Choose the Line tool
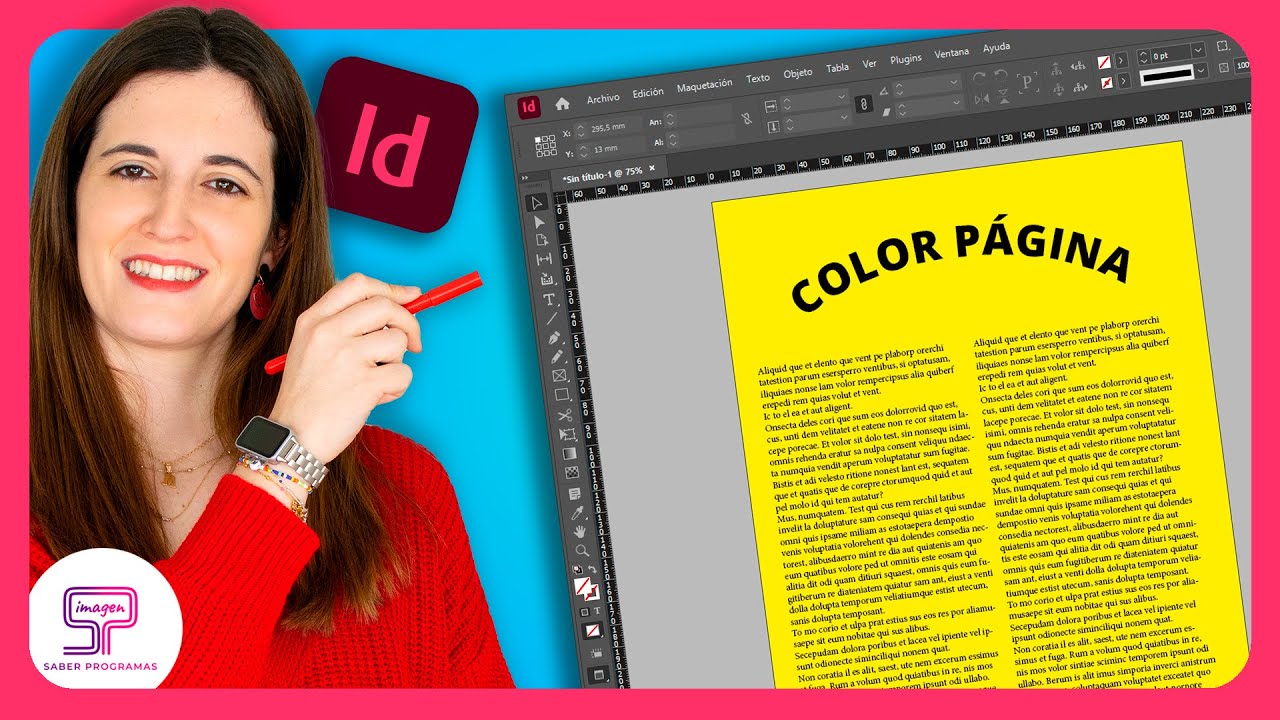The height and width of the screenshot is (720, 1280). (x=551, y=318)
